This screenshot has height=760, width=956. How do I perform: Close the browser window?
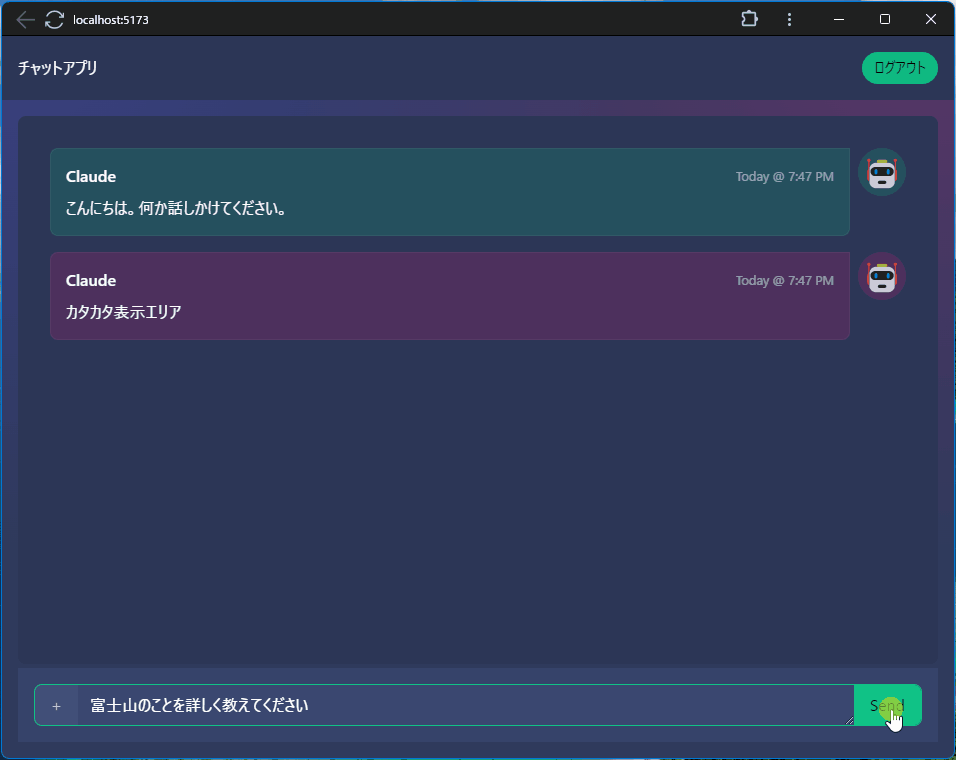931,19
